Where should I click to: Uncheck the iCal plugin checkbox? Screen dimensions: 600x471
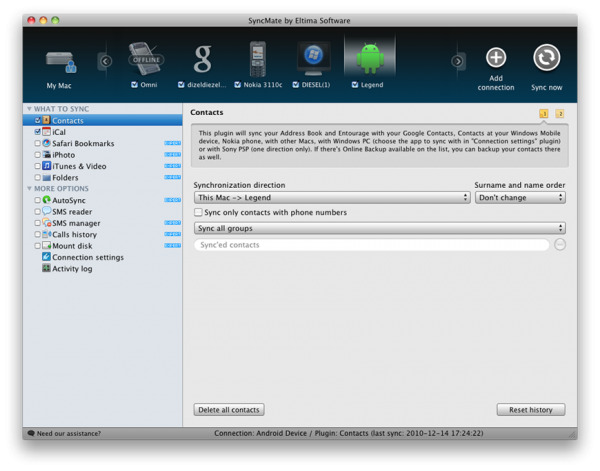coord(38,132)
